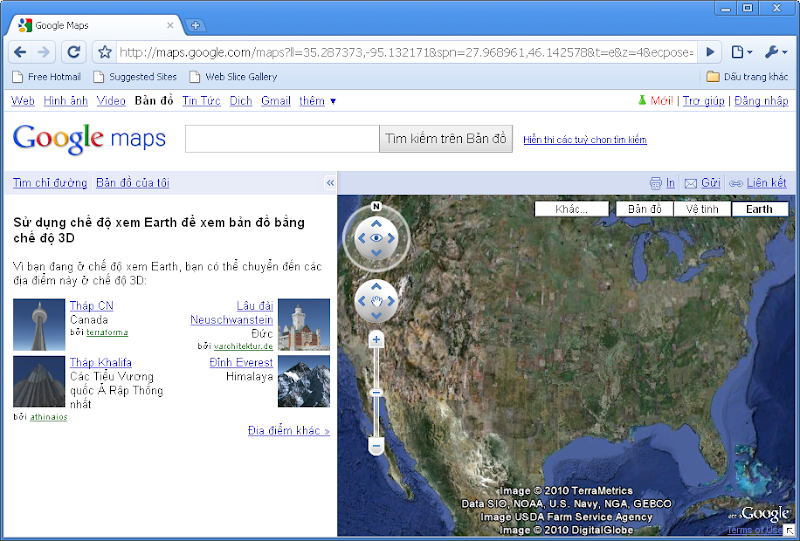Go to Web in Google navigation
Image resolution: width=800 pixels, height=541 pixels.
click(23, 101)
